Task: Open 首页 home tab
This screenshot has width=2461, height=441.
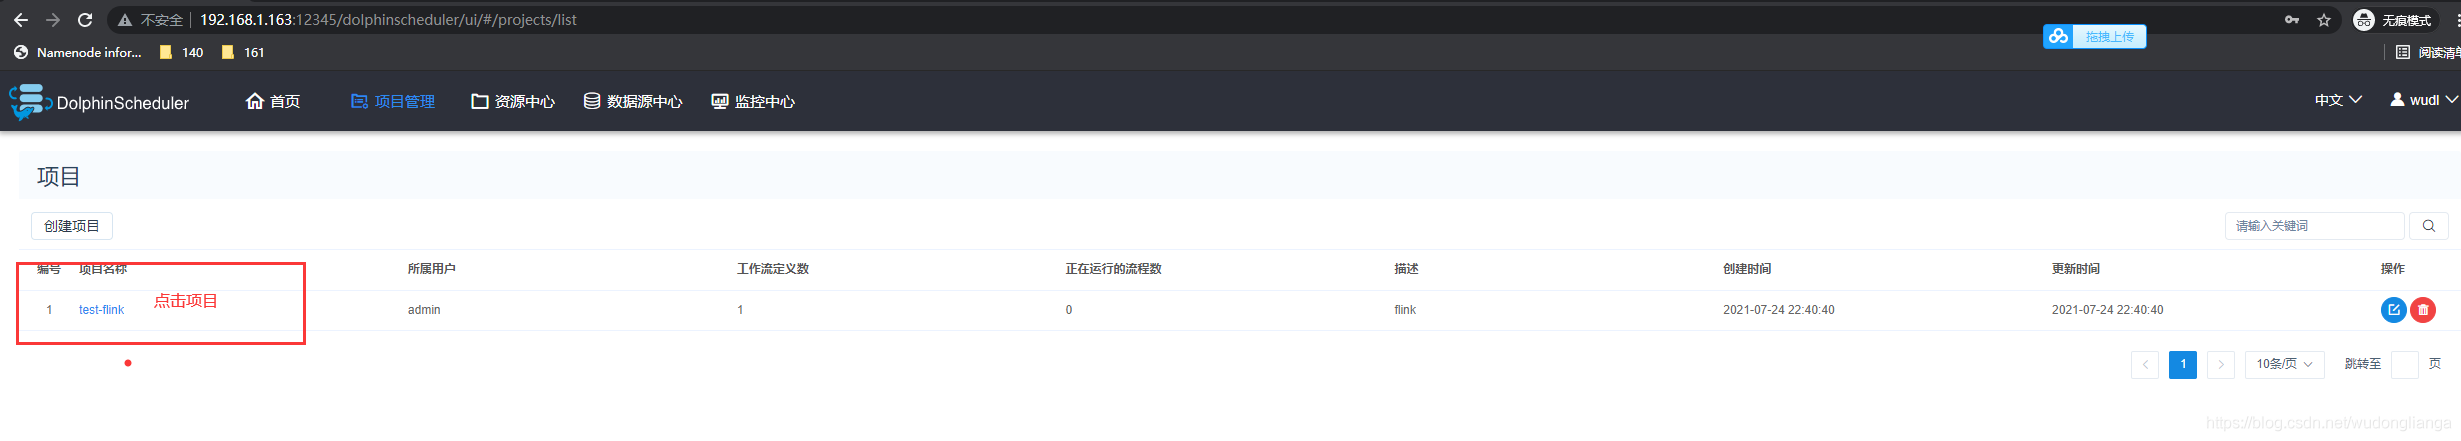Action: pyautogui.click(x=273, y=102)
